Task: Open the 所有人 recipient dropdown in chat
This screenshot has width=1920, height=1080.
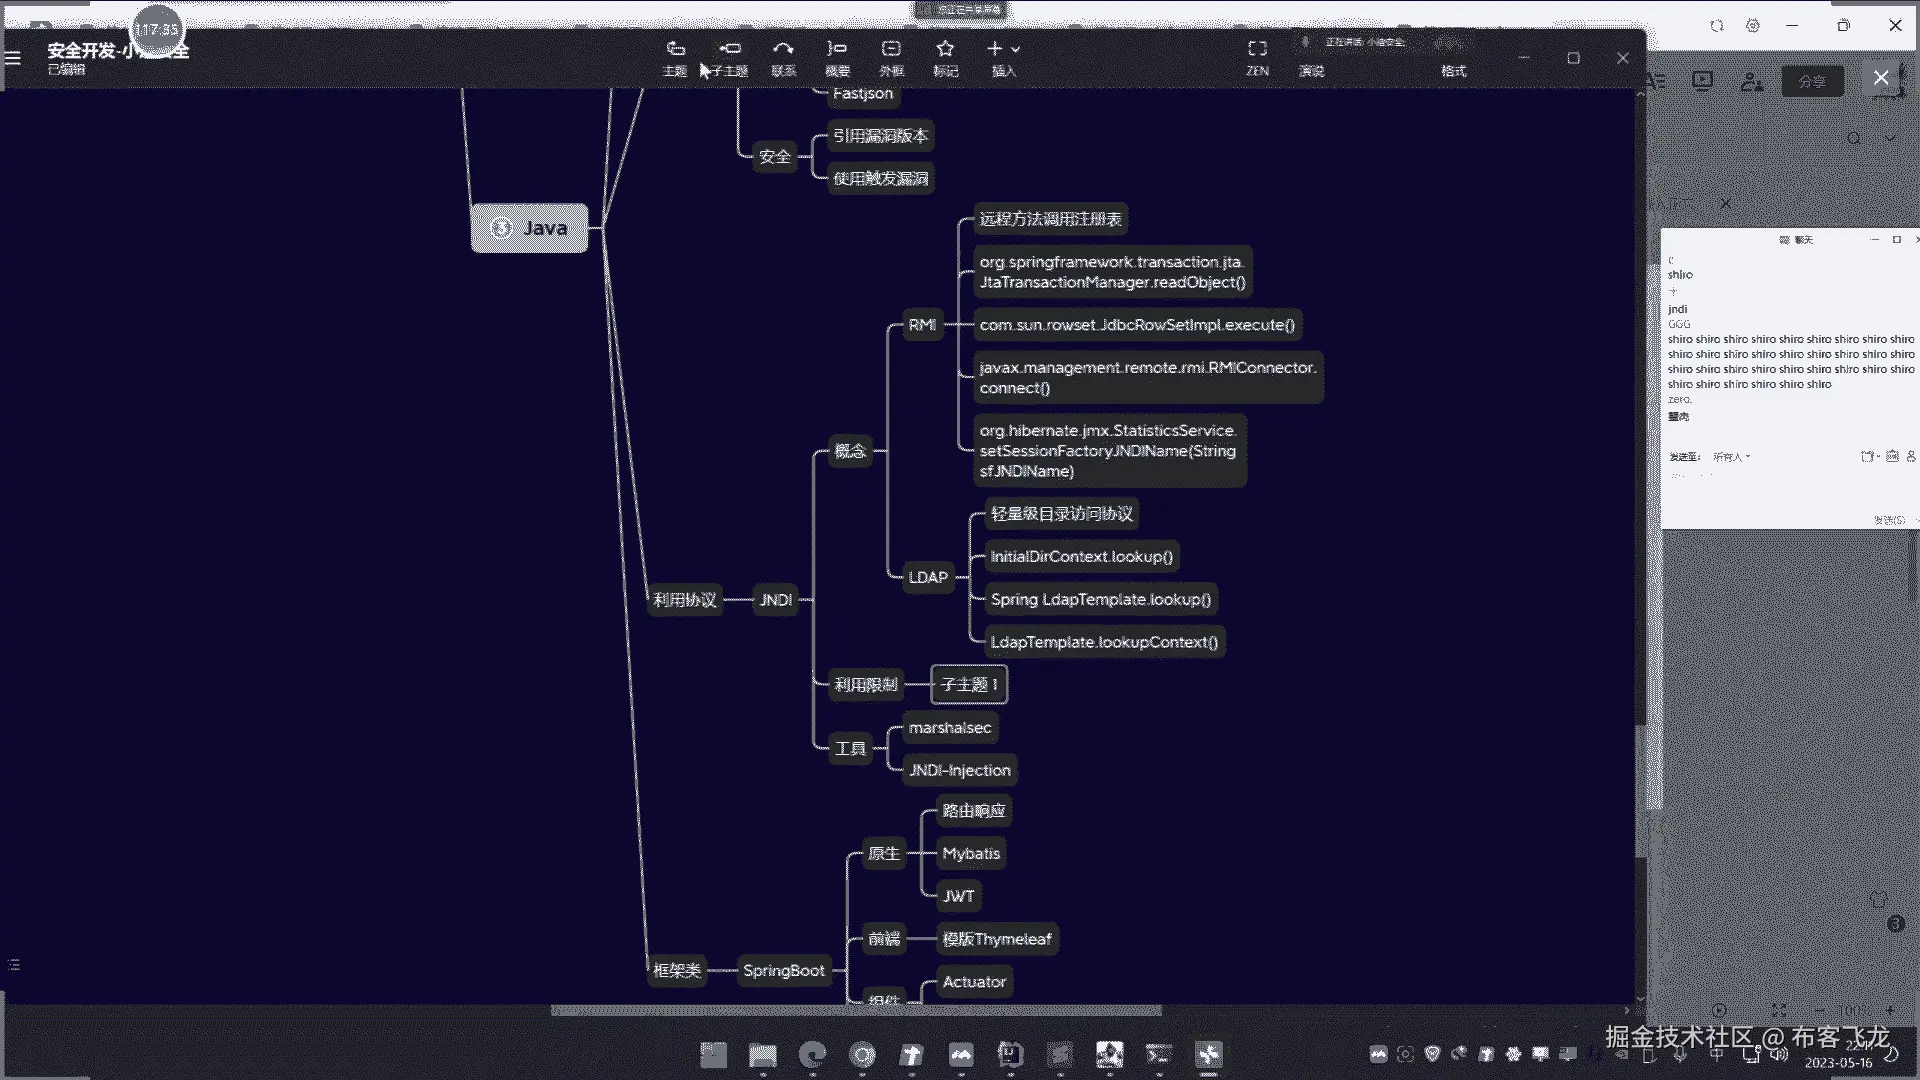Action: [1731, 457]
